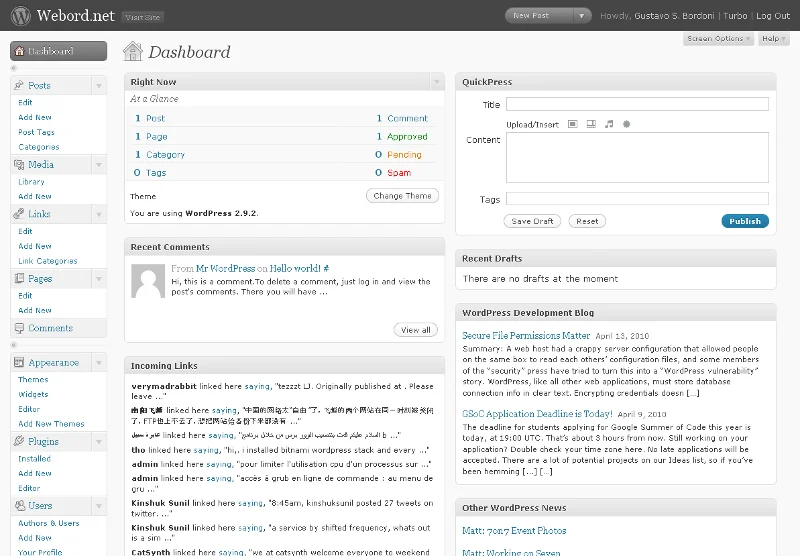Collapse the Posts menu section
Viewport: 800px width, 556px height.
click(x=99, y=86)
